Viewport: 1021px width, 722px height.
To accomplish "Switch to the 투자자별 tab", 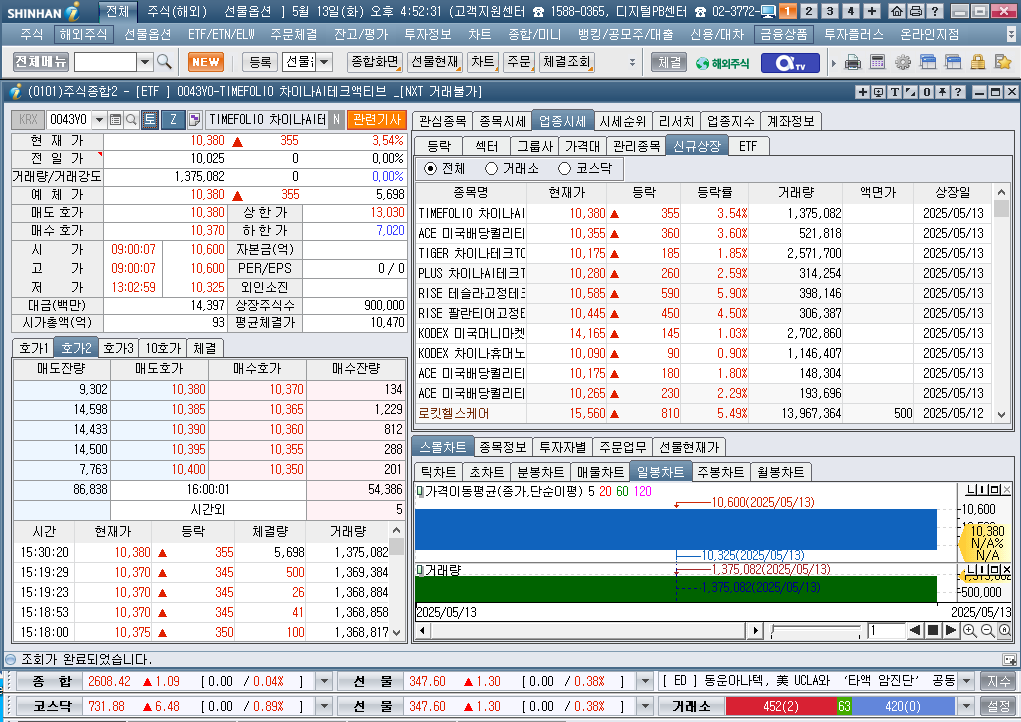I will pos(562,447).
